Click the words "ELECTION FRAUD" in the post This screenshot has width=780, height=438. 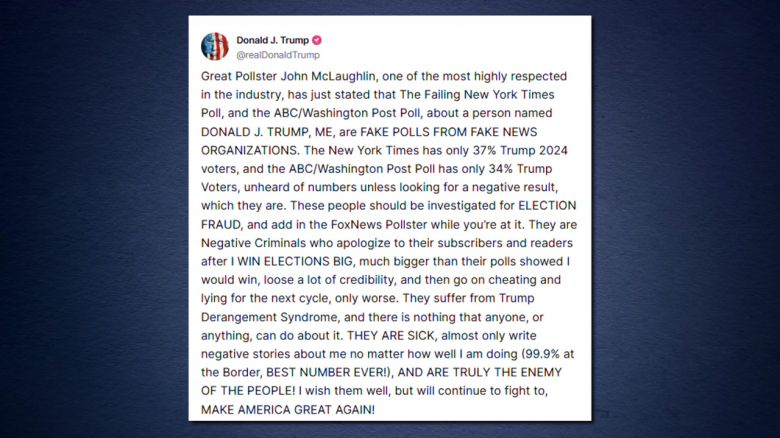(x=530, y=206)
